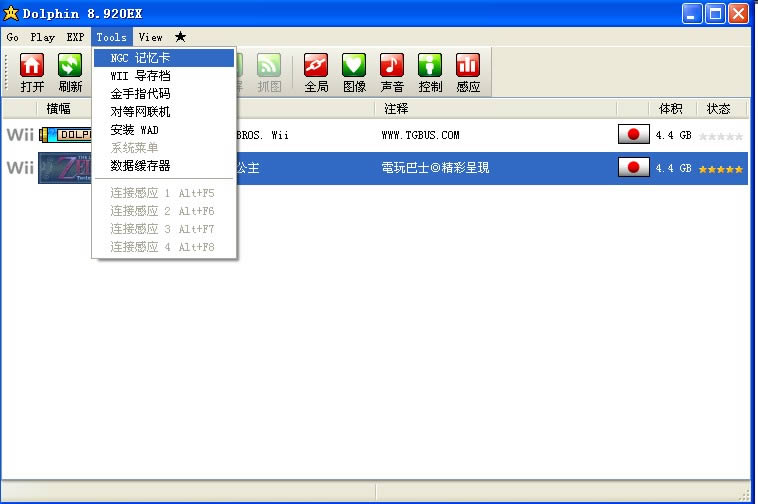
Task: Click the red 打开 (Open) home icon
Action: point(32,65)
